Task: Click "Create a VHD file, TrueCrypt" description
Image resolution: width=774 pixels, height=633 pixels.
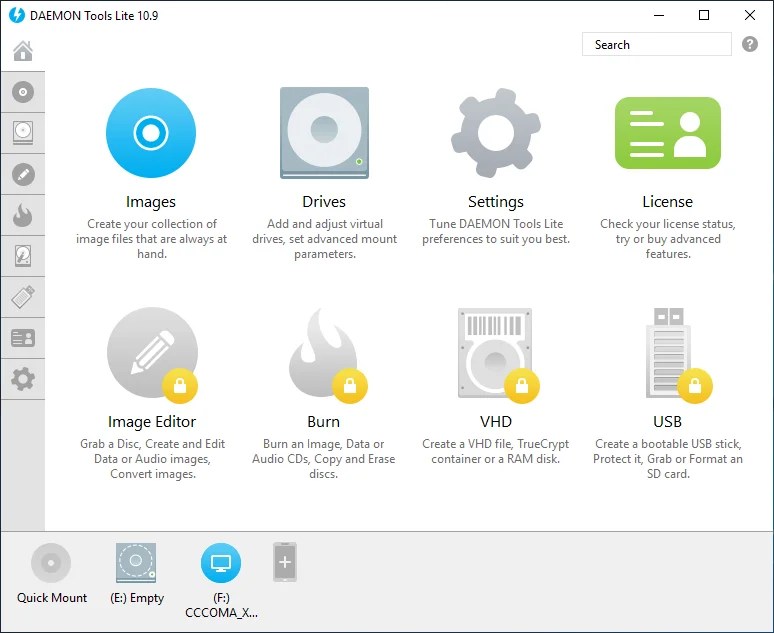Action: [496, 451]
